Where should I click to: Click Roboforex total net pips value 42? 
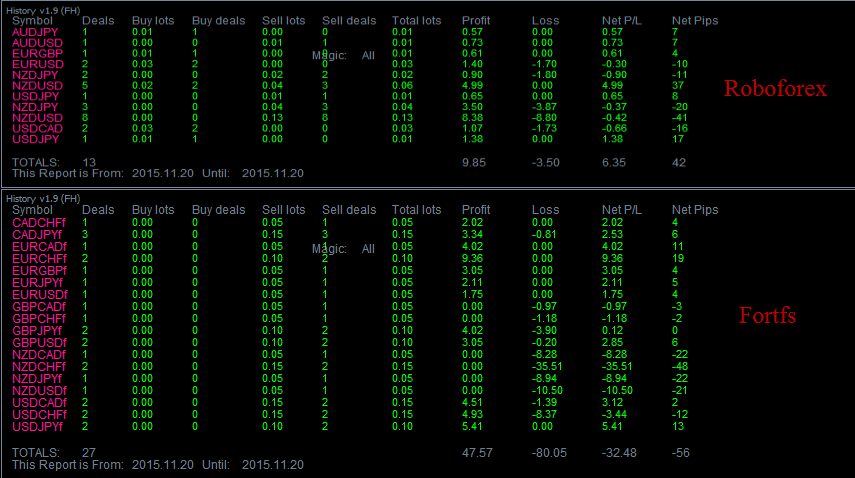[679, 162]
